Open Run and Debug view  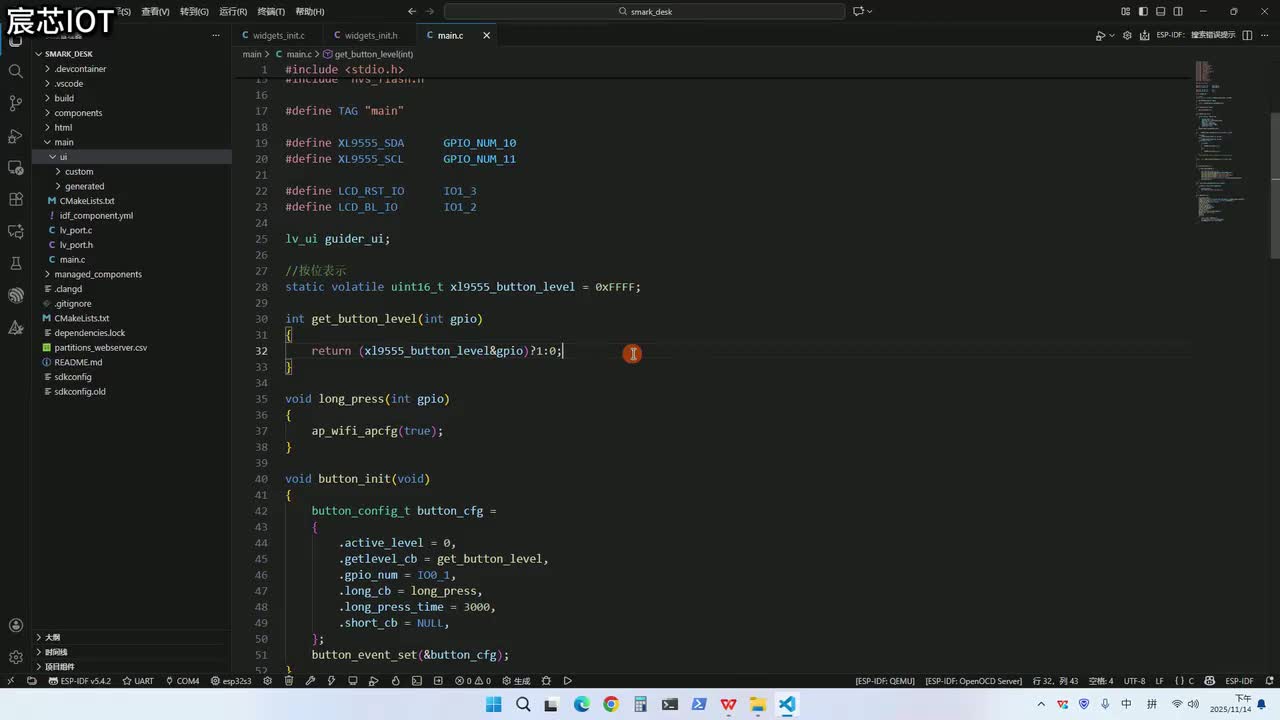coord(15,135)
